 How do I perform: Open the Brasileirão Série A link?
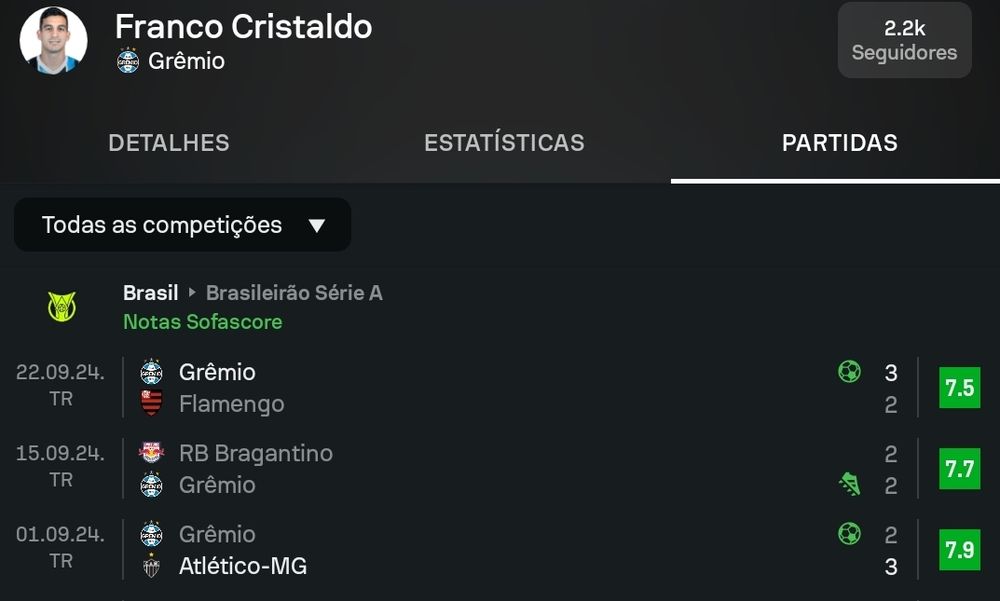pos(294,293)
